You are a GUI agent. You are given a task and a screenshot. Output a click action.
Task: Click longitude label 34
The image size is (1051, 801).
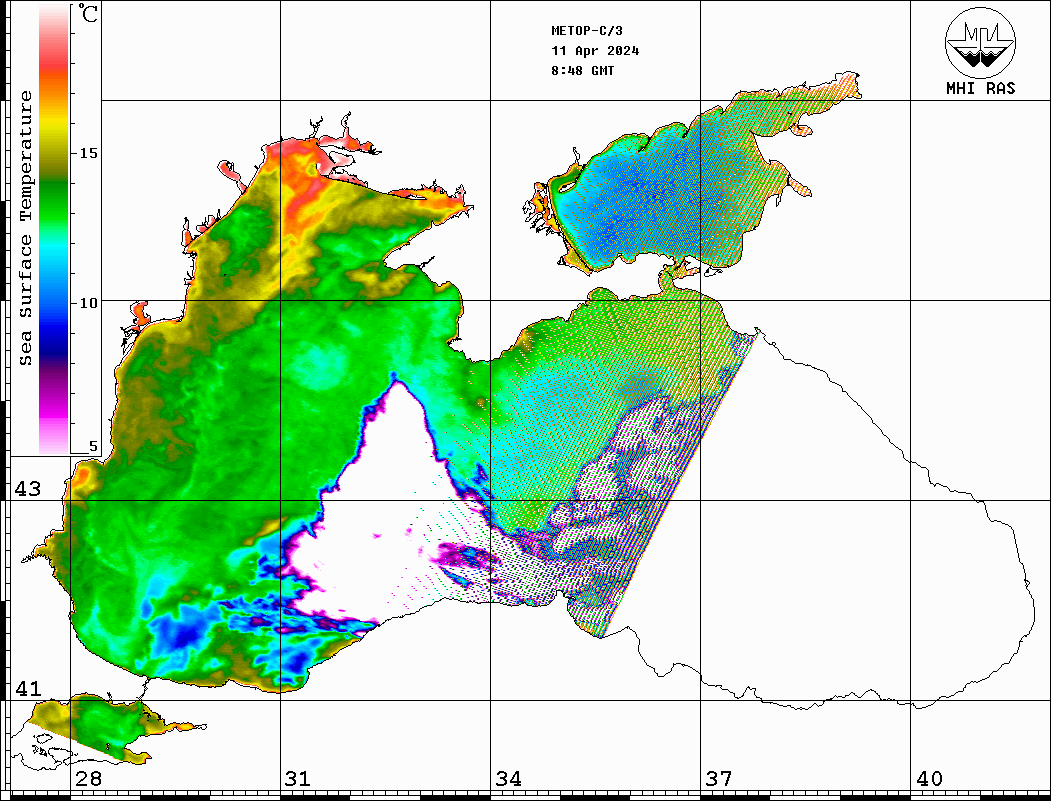[x=508, y=778]
